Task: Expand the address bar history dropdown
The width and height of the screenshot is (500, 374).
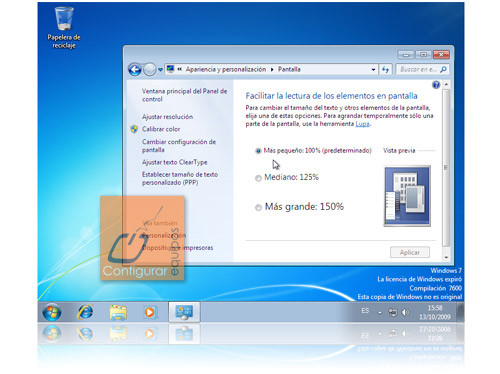Action: point(373,70)
